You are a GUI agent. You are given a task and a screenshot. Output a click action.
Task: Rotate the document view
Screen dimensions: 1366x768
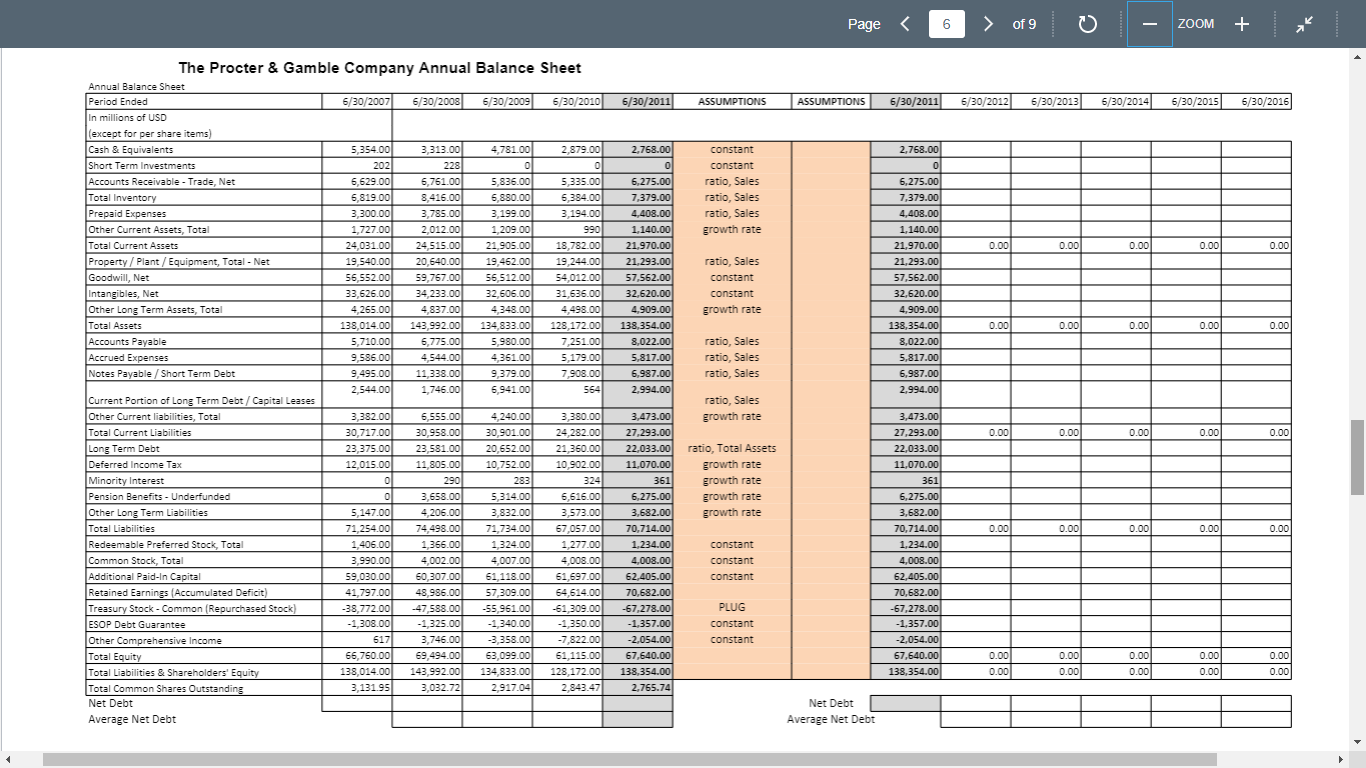1088,23
